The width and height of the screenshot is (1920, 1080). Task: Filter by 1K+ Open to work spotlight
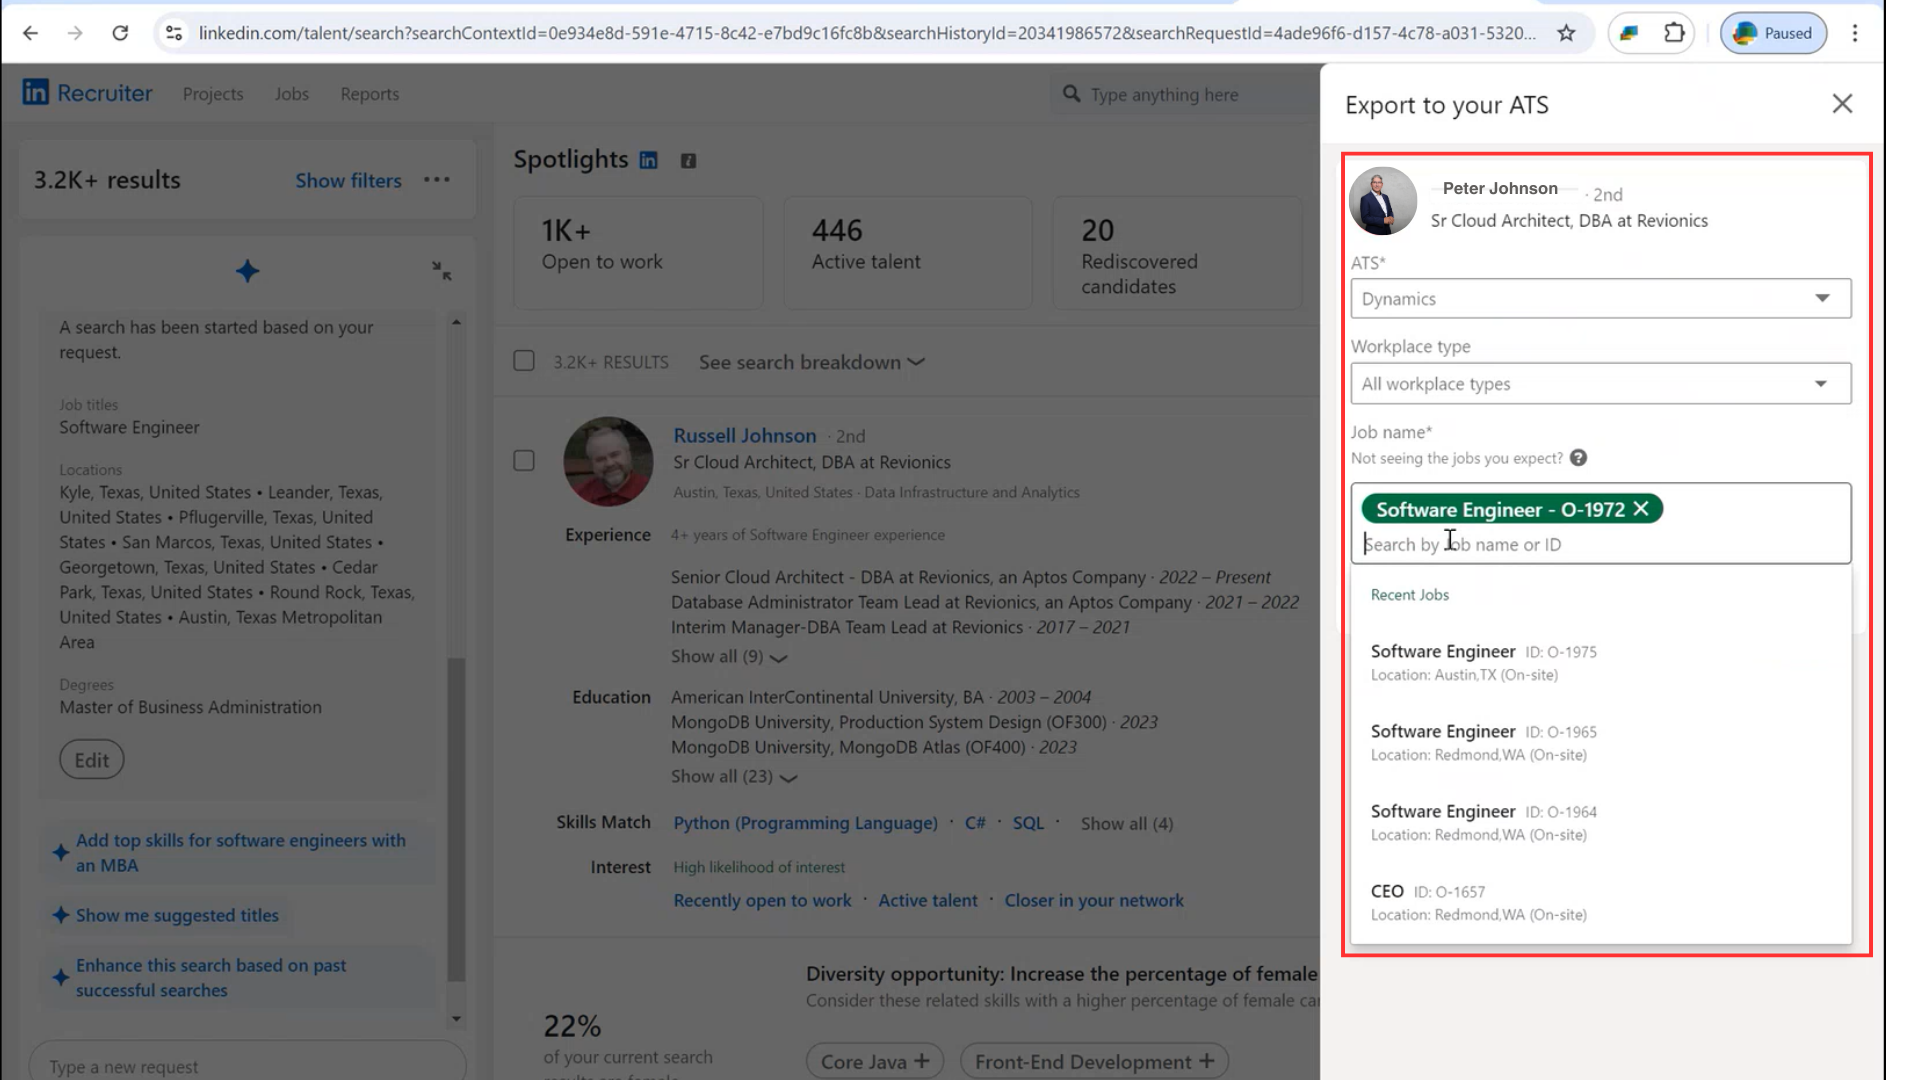click(638, 252)
